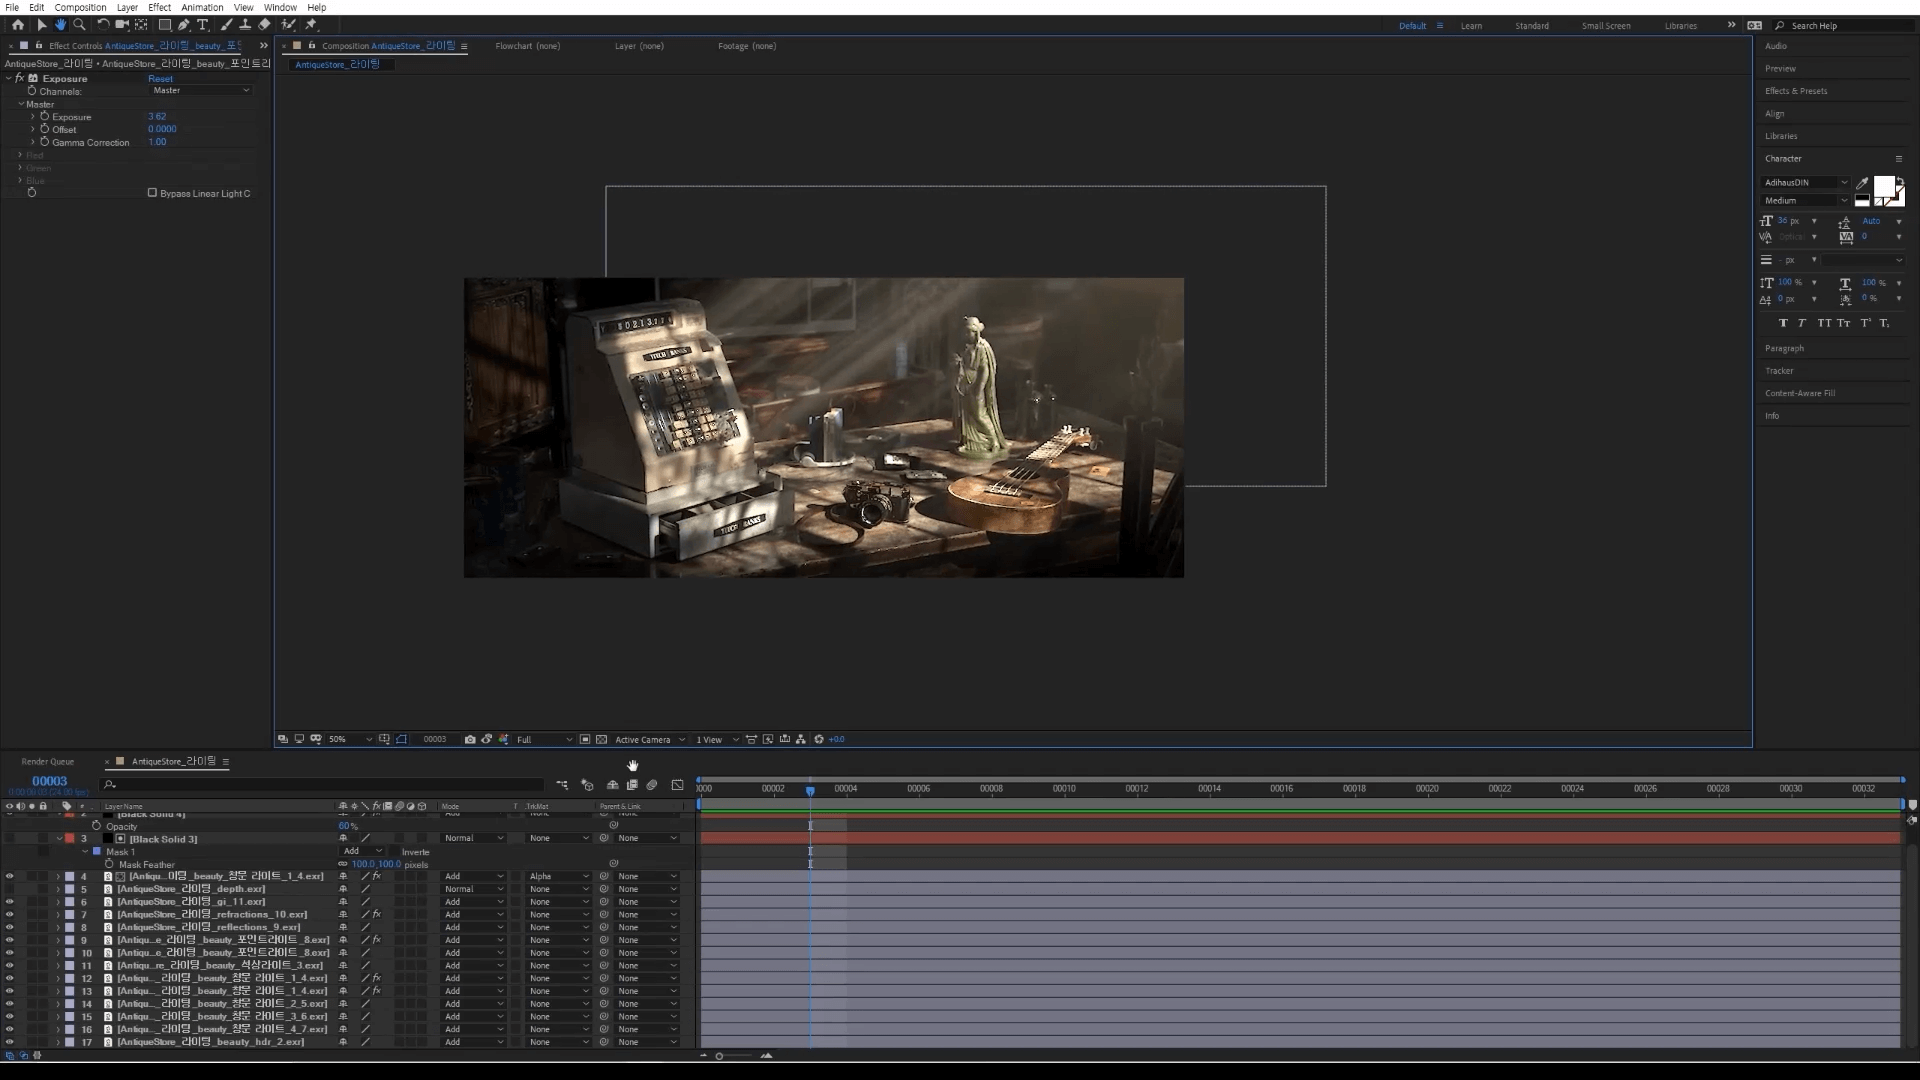Collapse the Master properties group
The width and height of the screenshot is (1920, 1080).
point(21,104)
